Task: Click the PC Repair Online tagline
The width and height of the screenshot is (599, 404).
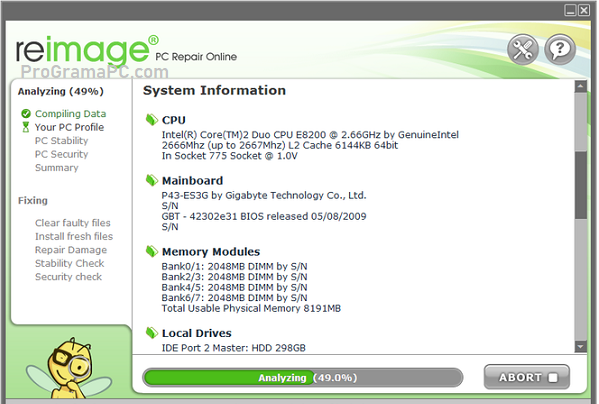Action: [x=196, y=57]
